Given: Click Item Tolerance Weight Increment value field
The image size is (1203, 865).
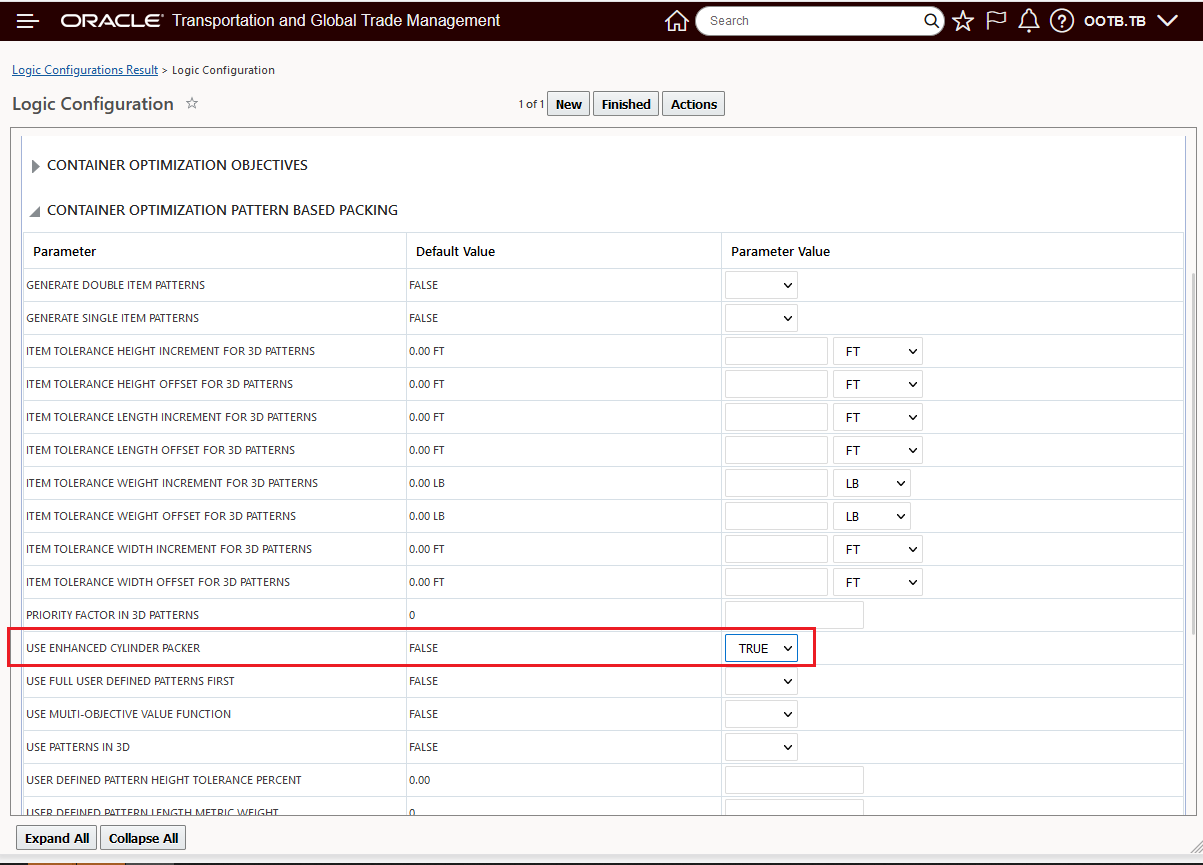Looking at the screenshot, I should [776, 483].
